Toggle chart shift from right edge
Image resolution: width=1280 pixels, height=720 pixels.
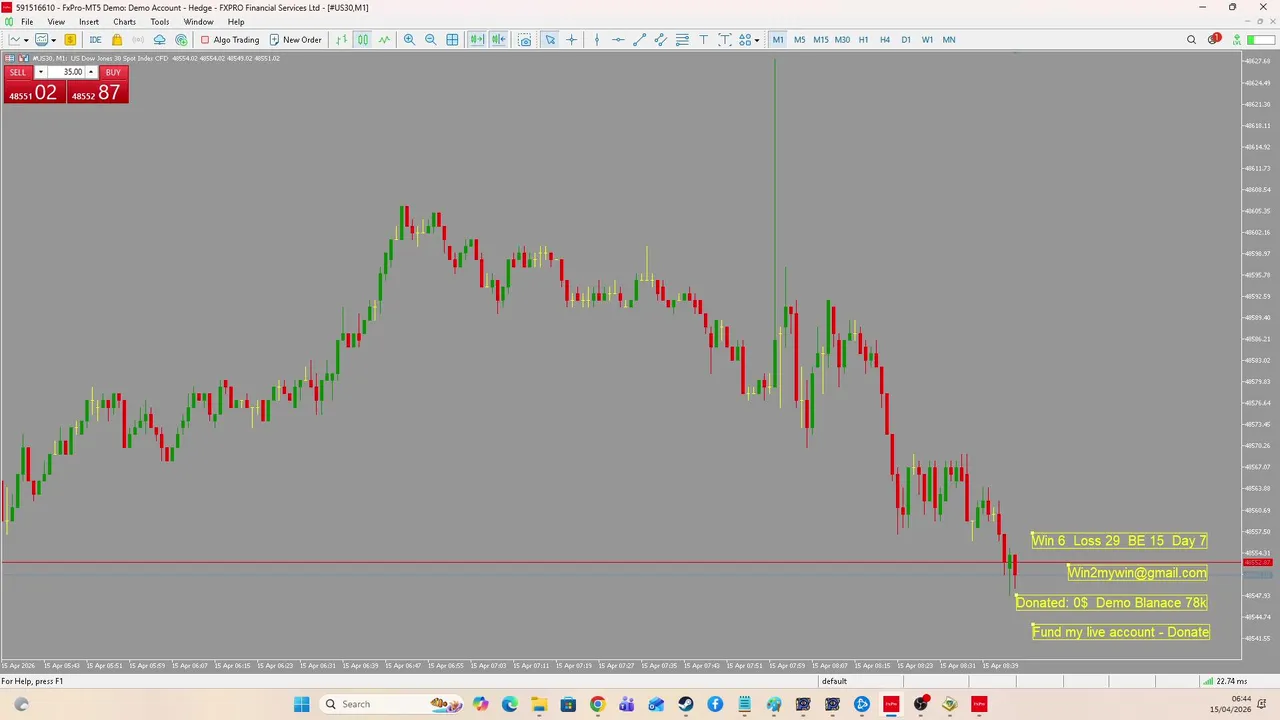pyautogui.click(x=498, y=40)
